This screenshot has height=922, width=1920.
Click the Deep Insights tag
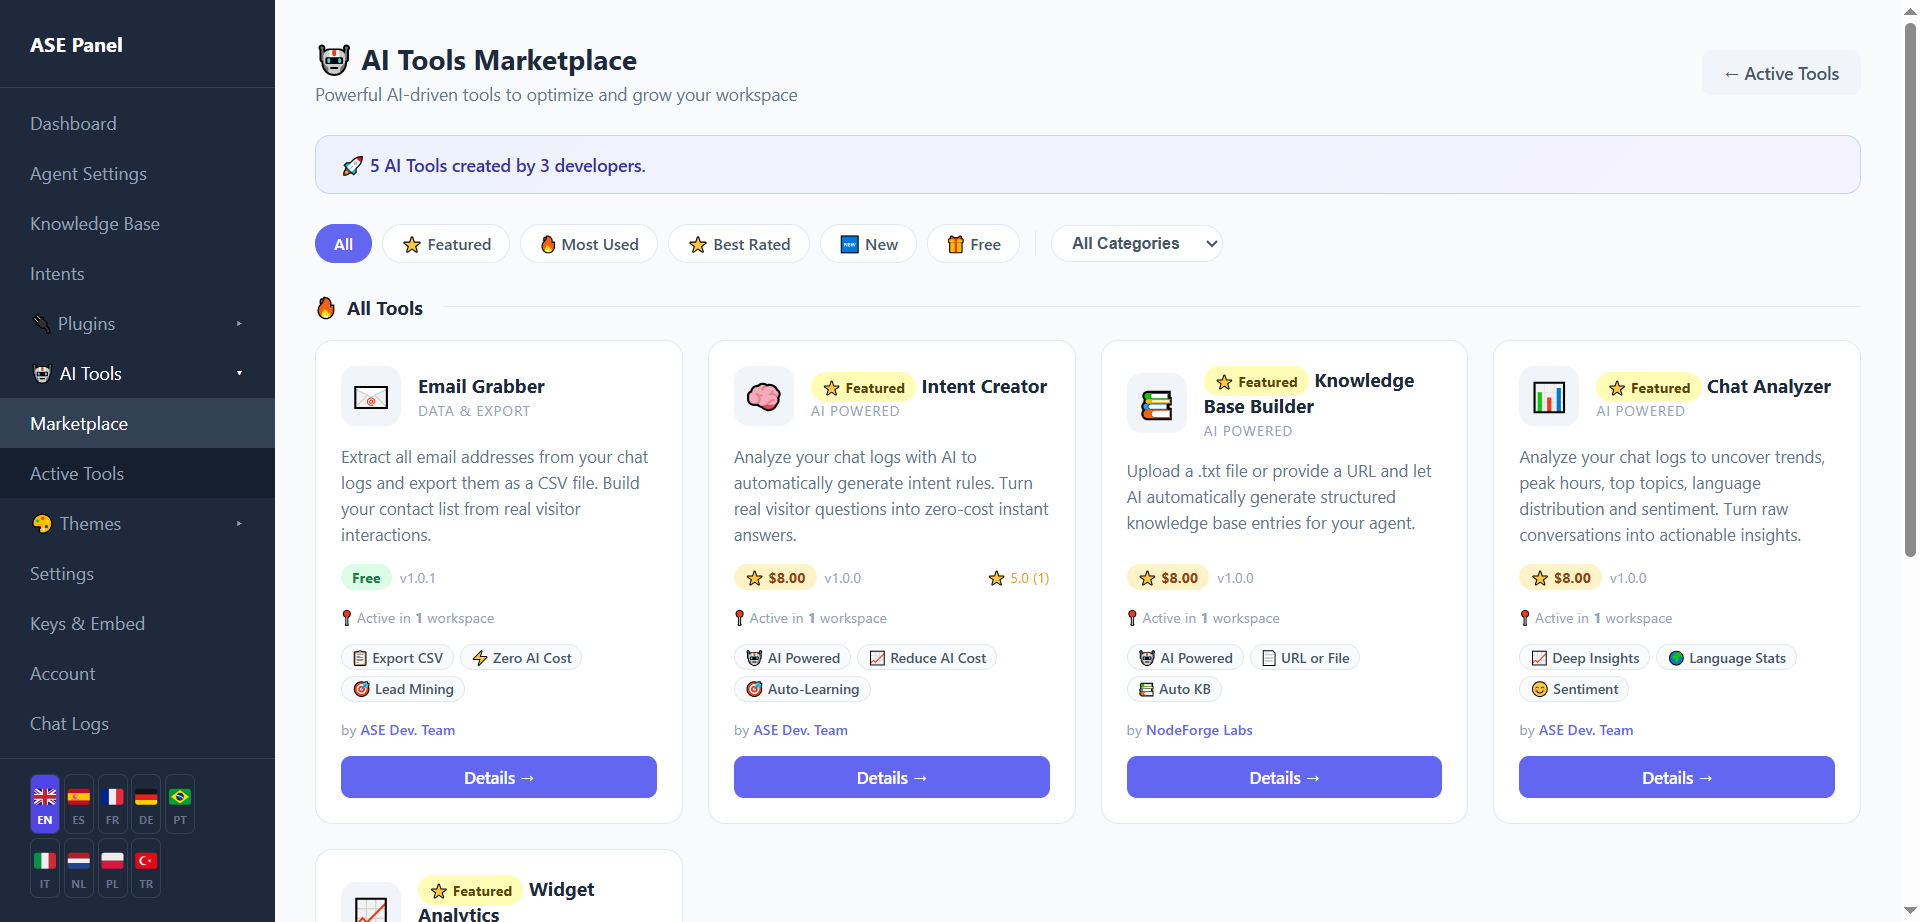(x=1585, y=658)
